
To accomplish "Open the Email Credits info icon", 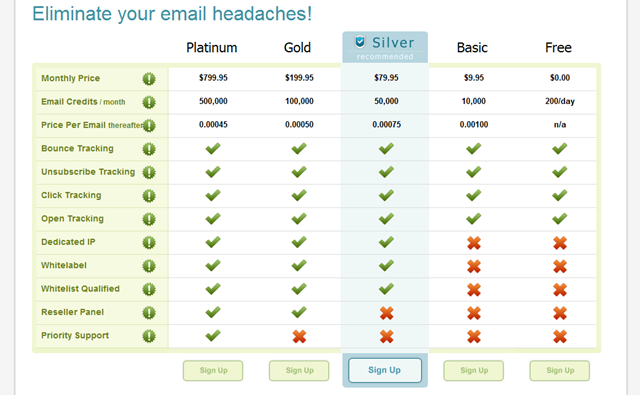I will (x=149, y=102).
